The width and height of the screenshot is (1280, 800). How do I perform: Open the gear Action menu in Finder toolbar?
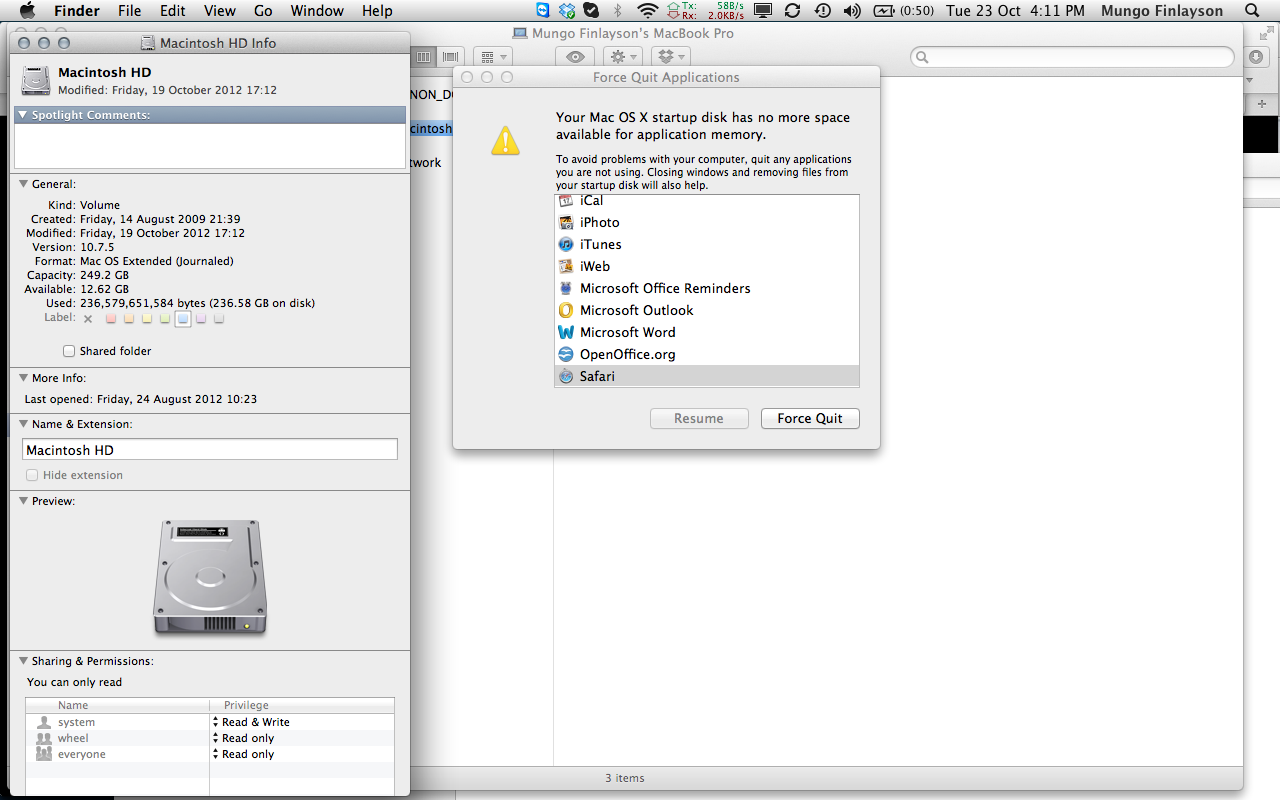coord(625,57)
